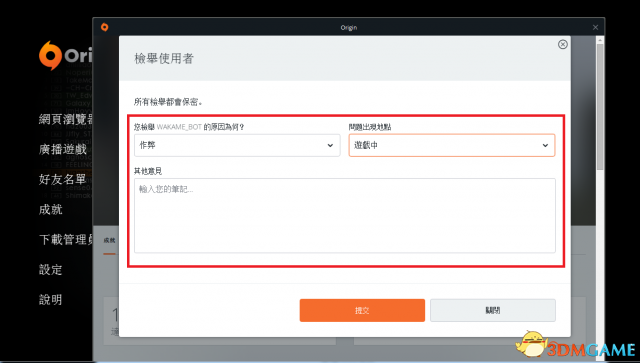Close the Origin window with the X

point(595,27)
